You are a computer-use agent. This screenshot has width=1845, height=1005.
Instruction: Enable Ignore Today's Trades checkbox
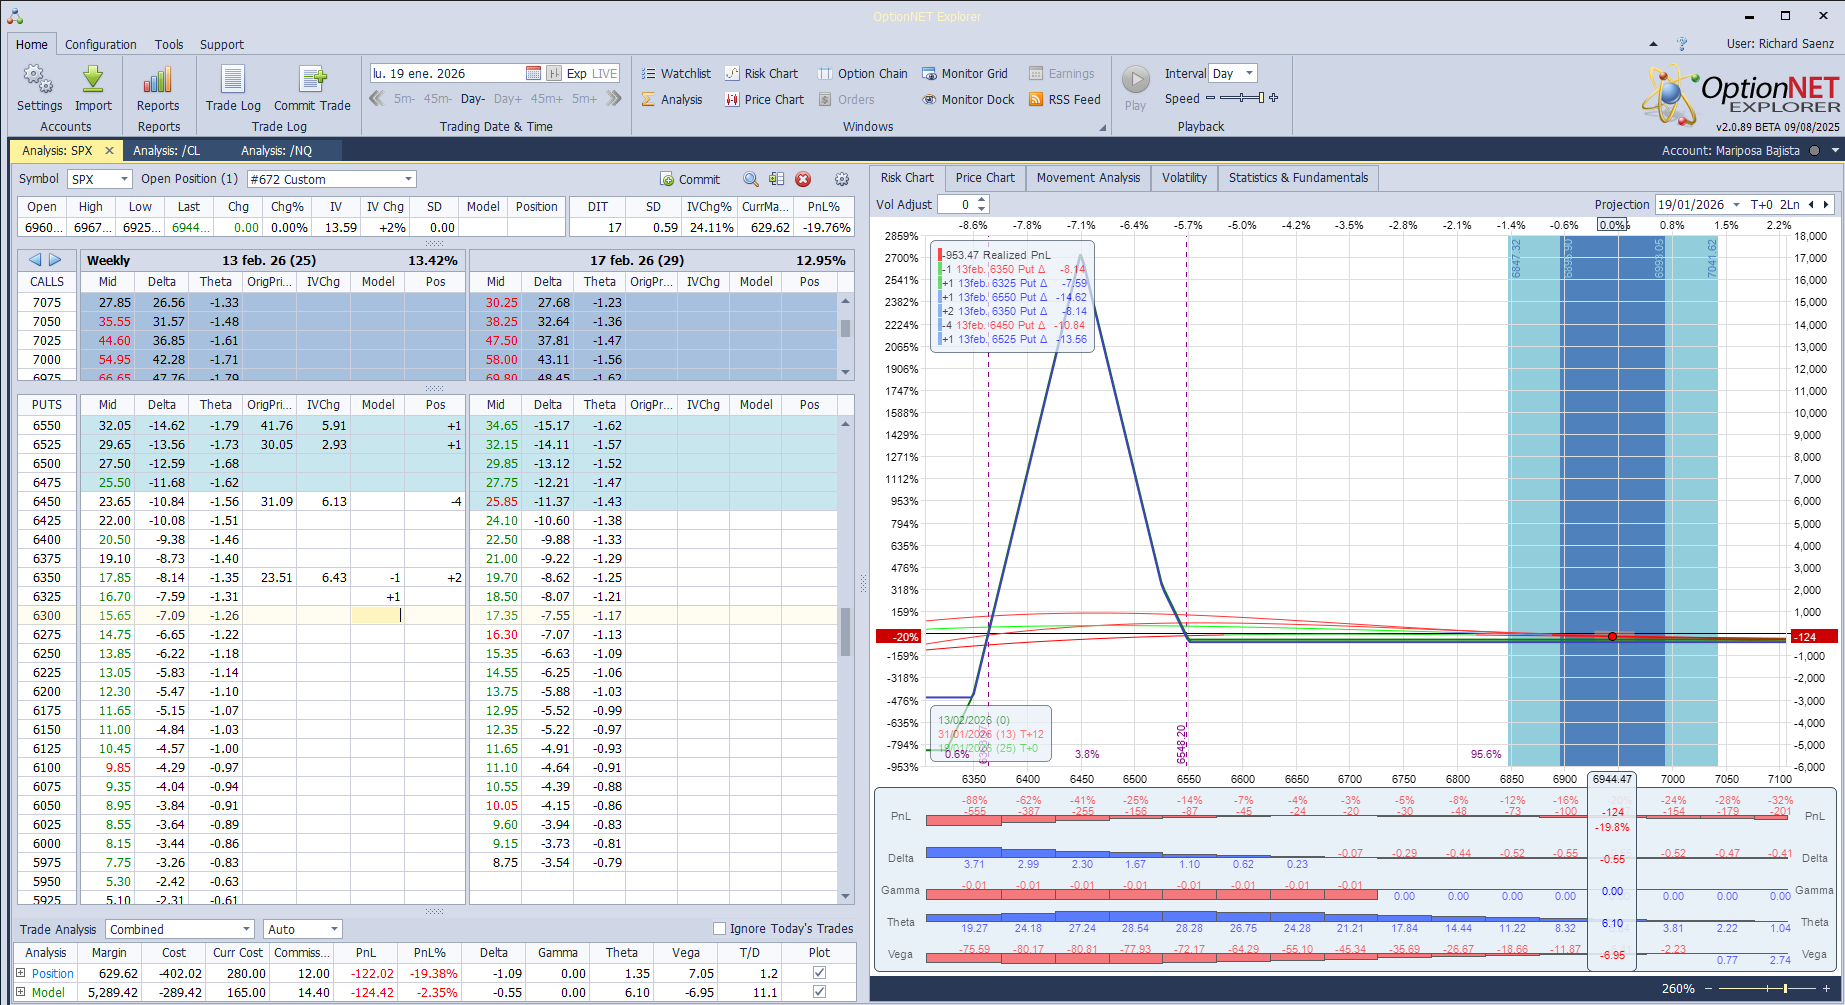tap(719, 929)
